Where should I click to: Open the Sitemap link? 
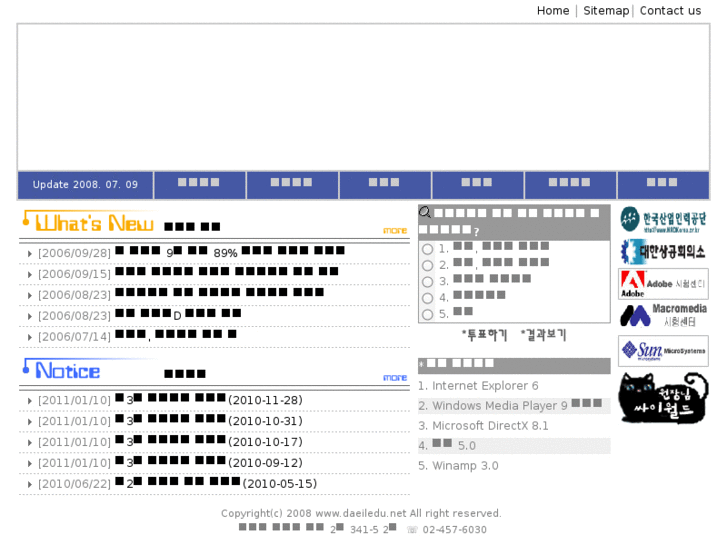point(606,10)
